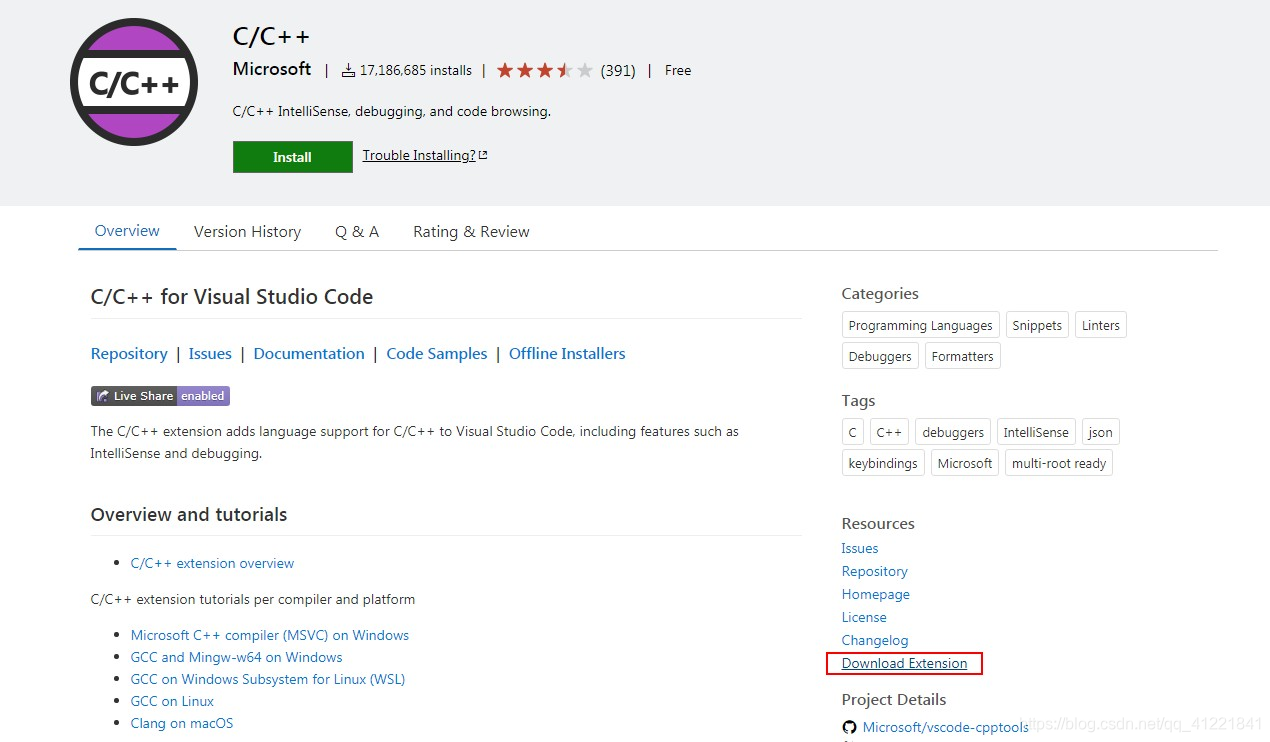The height and width of the screenshot is (742, 1270).
Task: Open the Clang on macOS link
Action: (182, 723)
